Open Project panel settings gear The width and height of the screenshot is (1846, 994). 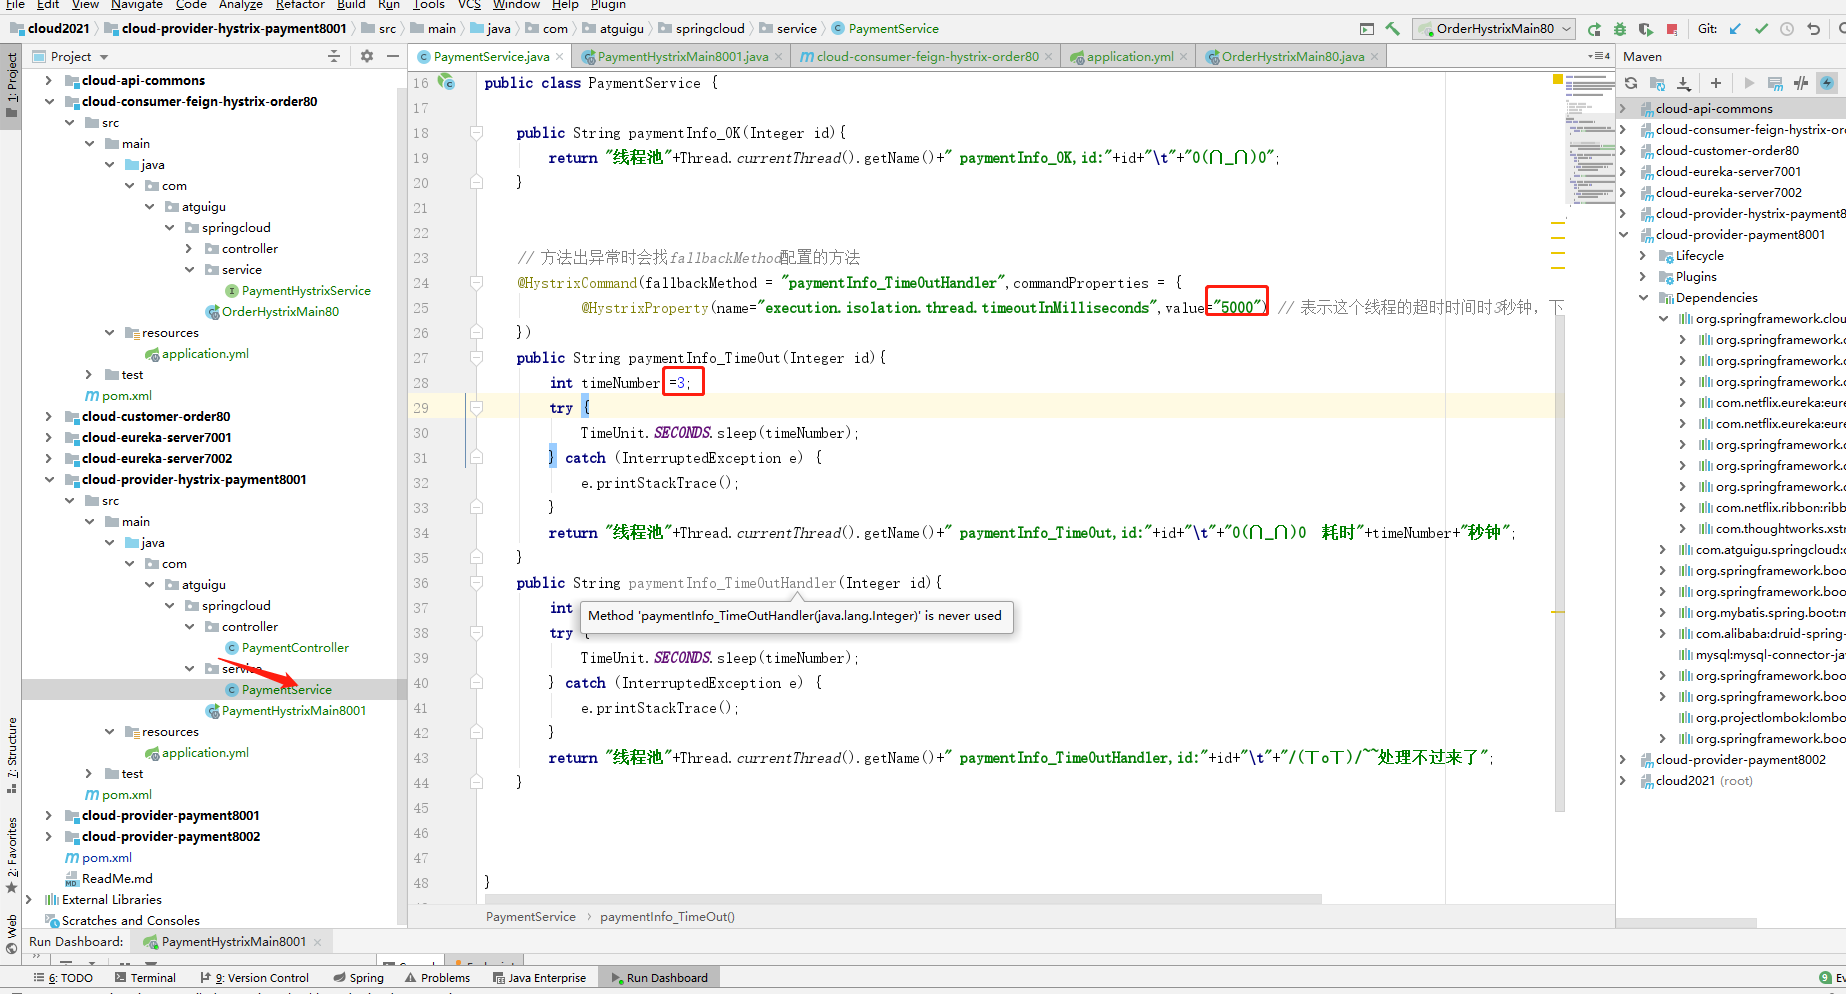click(367, 56)
